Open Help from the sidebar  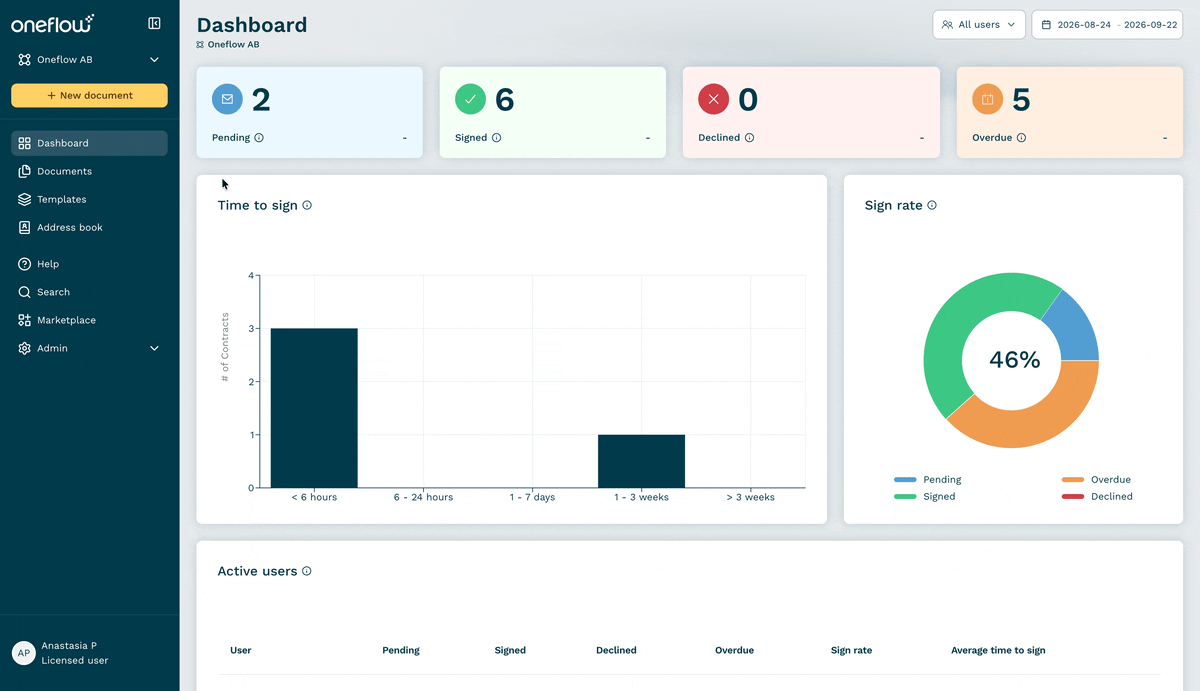pyautogui.click(x=89, y=264)
